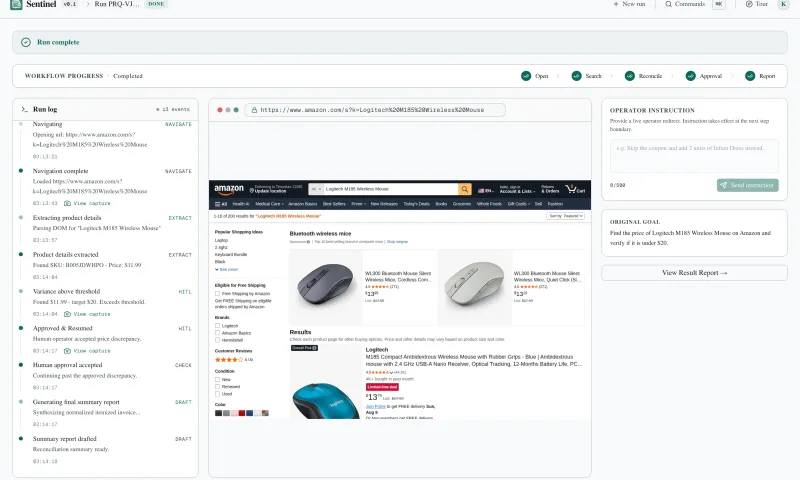Open Groceries in Amazon nav
Viewport: 800px width, 480px height.
pyautogui.click(x=462, y=204)
